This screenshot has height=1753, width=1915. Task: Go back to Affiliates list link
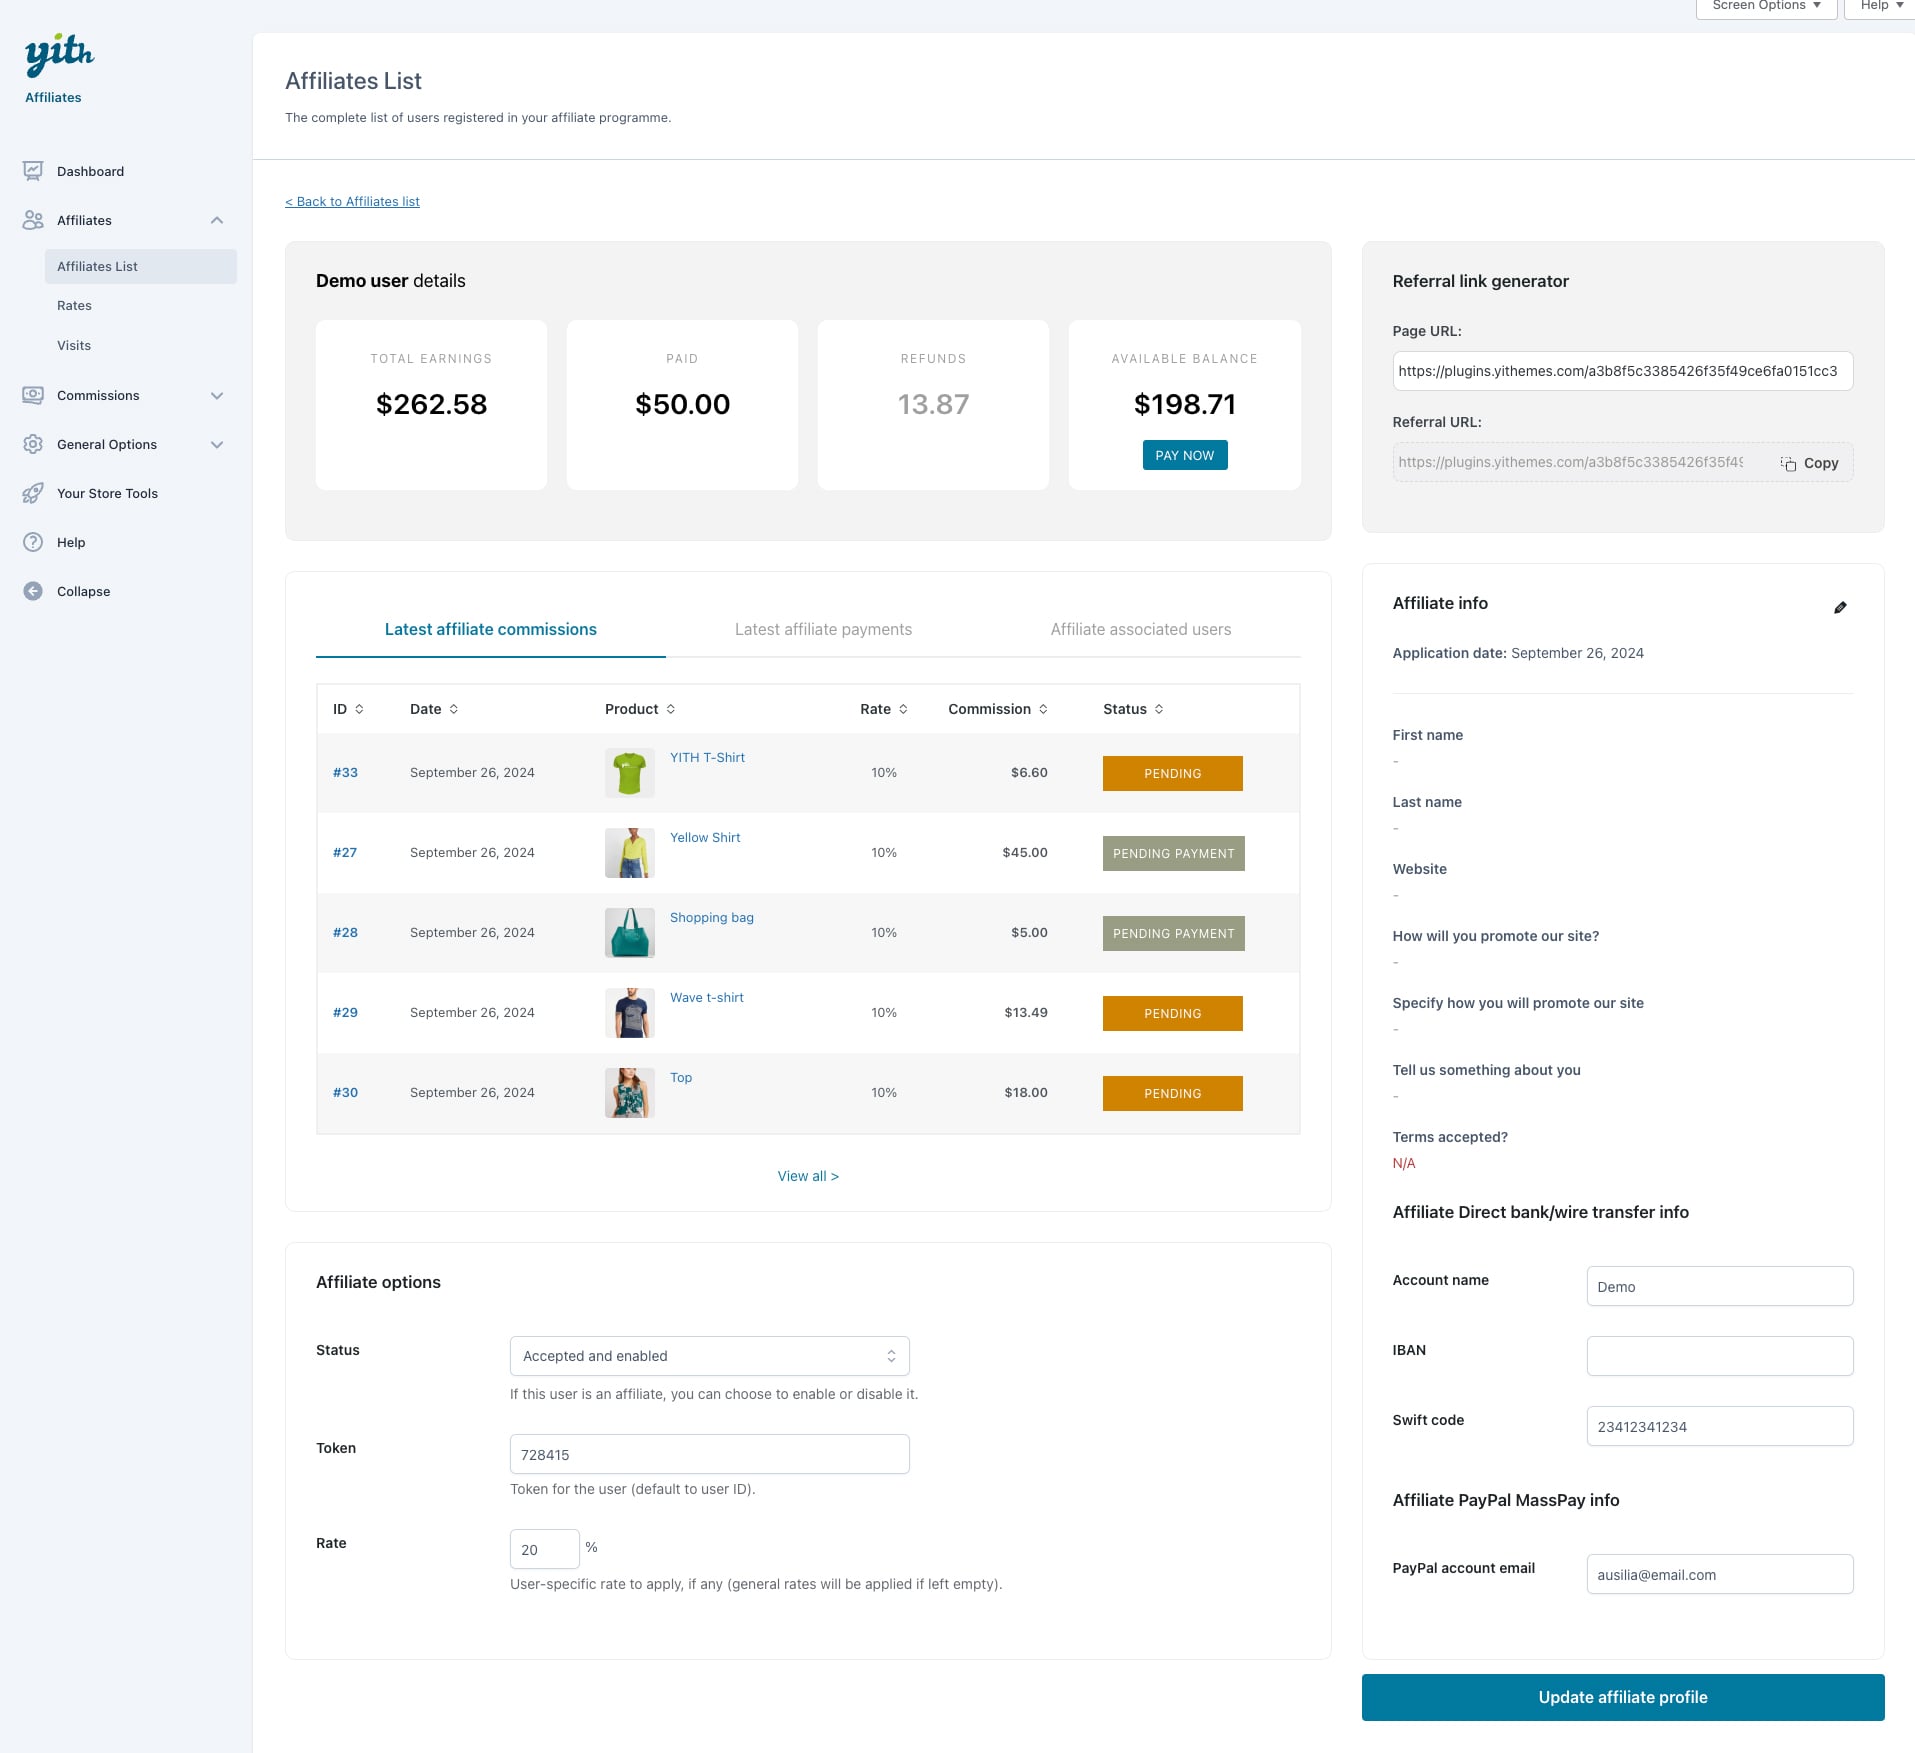click(x=352, y=201)
